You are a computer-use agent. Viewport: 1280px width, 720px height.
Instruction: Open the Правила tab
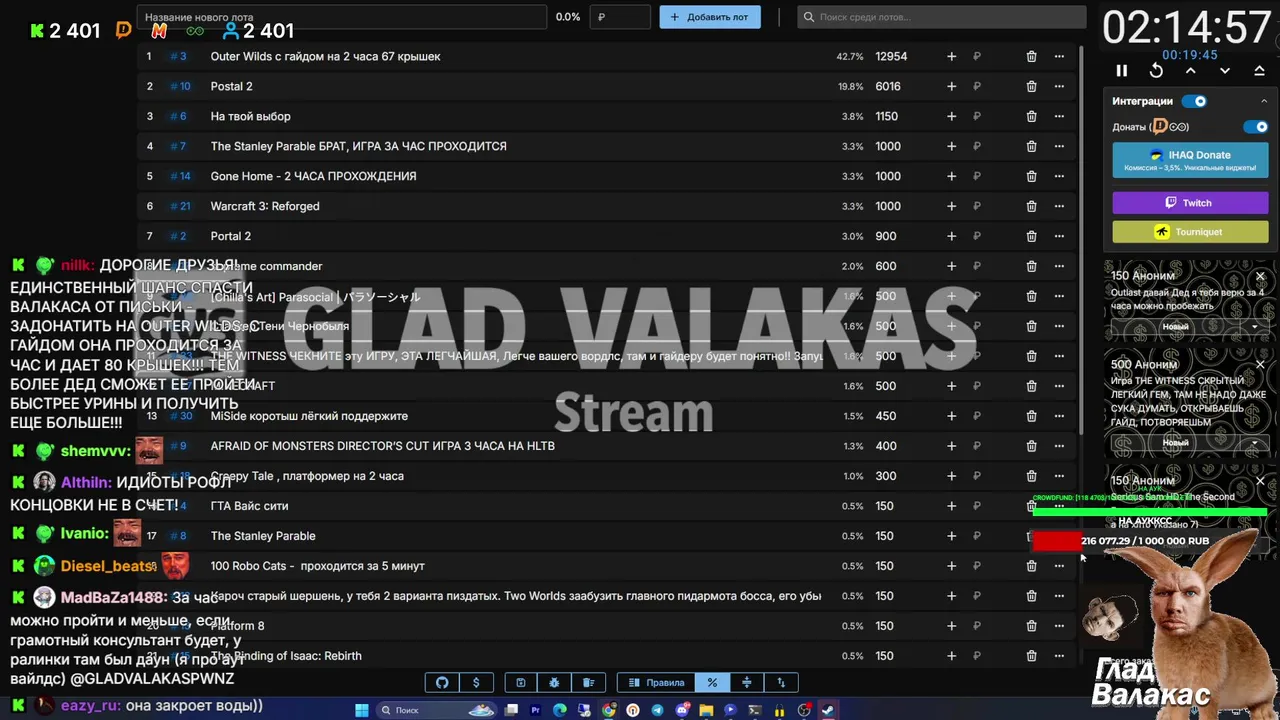[656, 683]
